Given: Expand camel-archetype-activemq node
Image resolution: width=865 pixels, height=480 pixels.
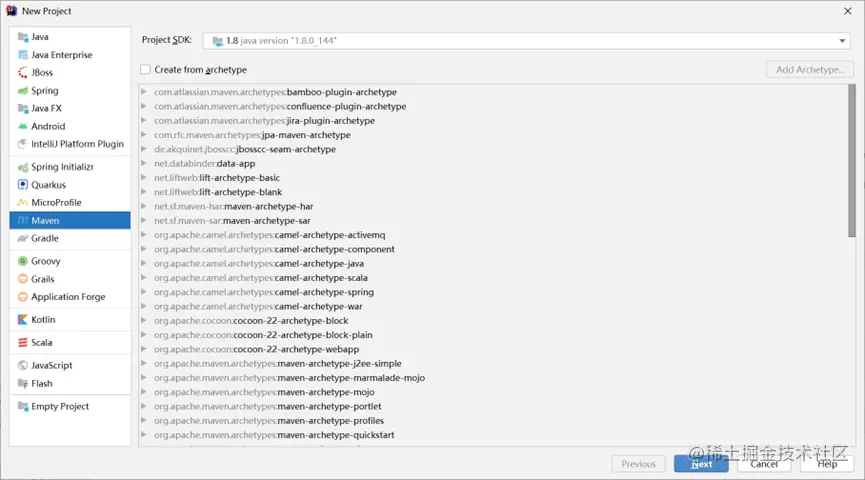Looking at the screenshot, I should (x=143, y=234).
